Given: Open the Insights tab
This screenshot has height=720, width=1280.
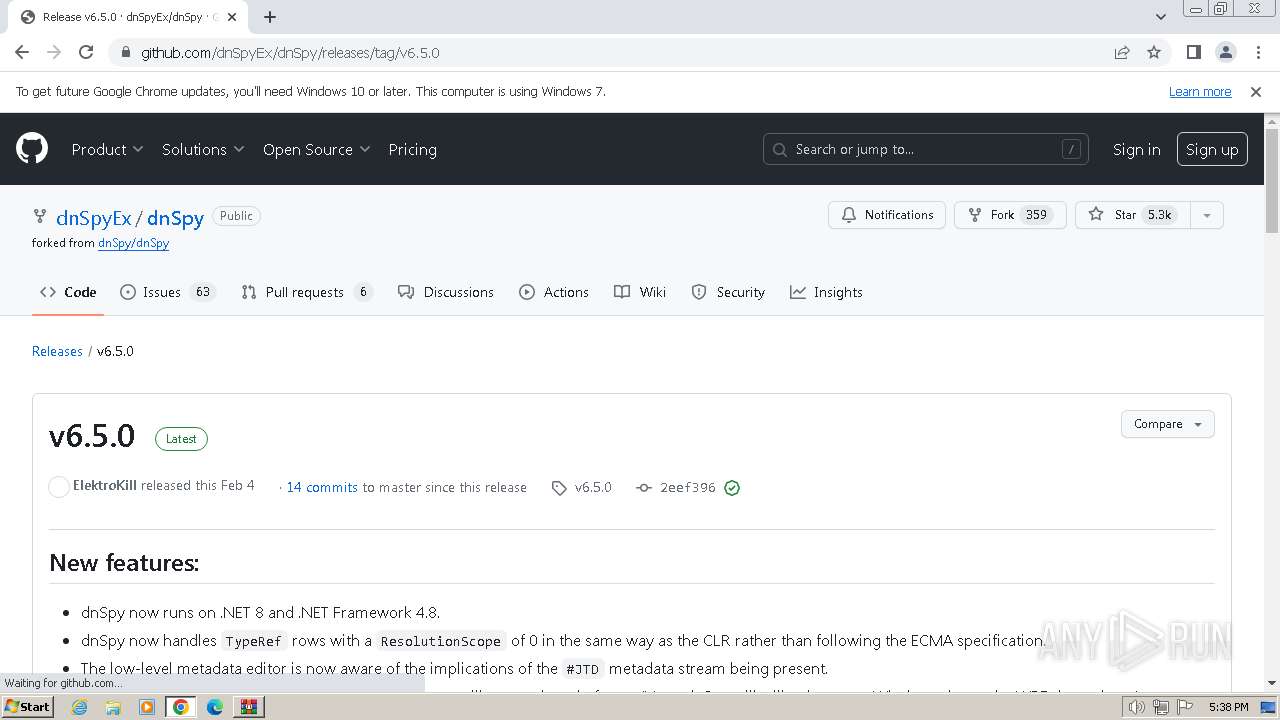Looking at the screenshot, I should pyautogui.click(x=826, y=292).
